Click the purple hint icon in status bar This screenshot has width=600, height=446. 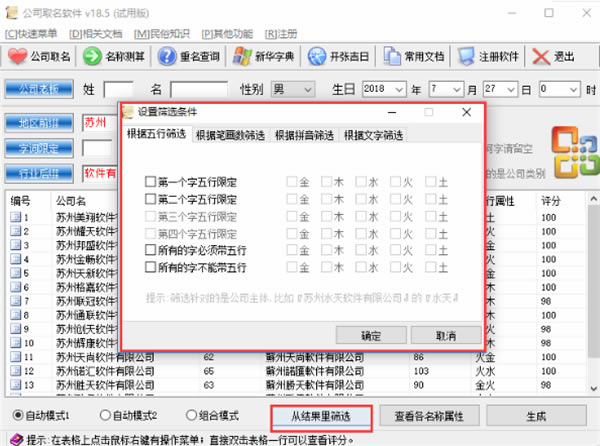pyautogui.click(x=16, y=440)
